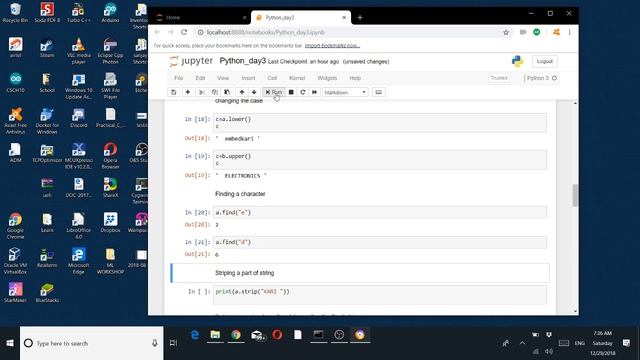The width and height of the screenshot is (640, 360).
Task: Move selected cell up arrow icon
Action: 242,92
